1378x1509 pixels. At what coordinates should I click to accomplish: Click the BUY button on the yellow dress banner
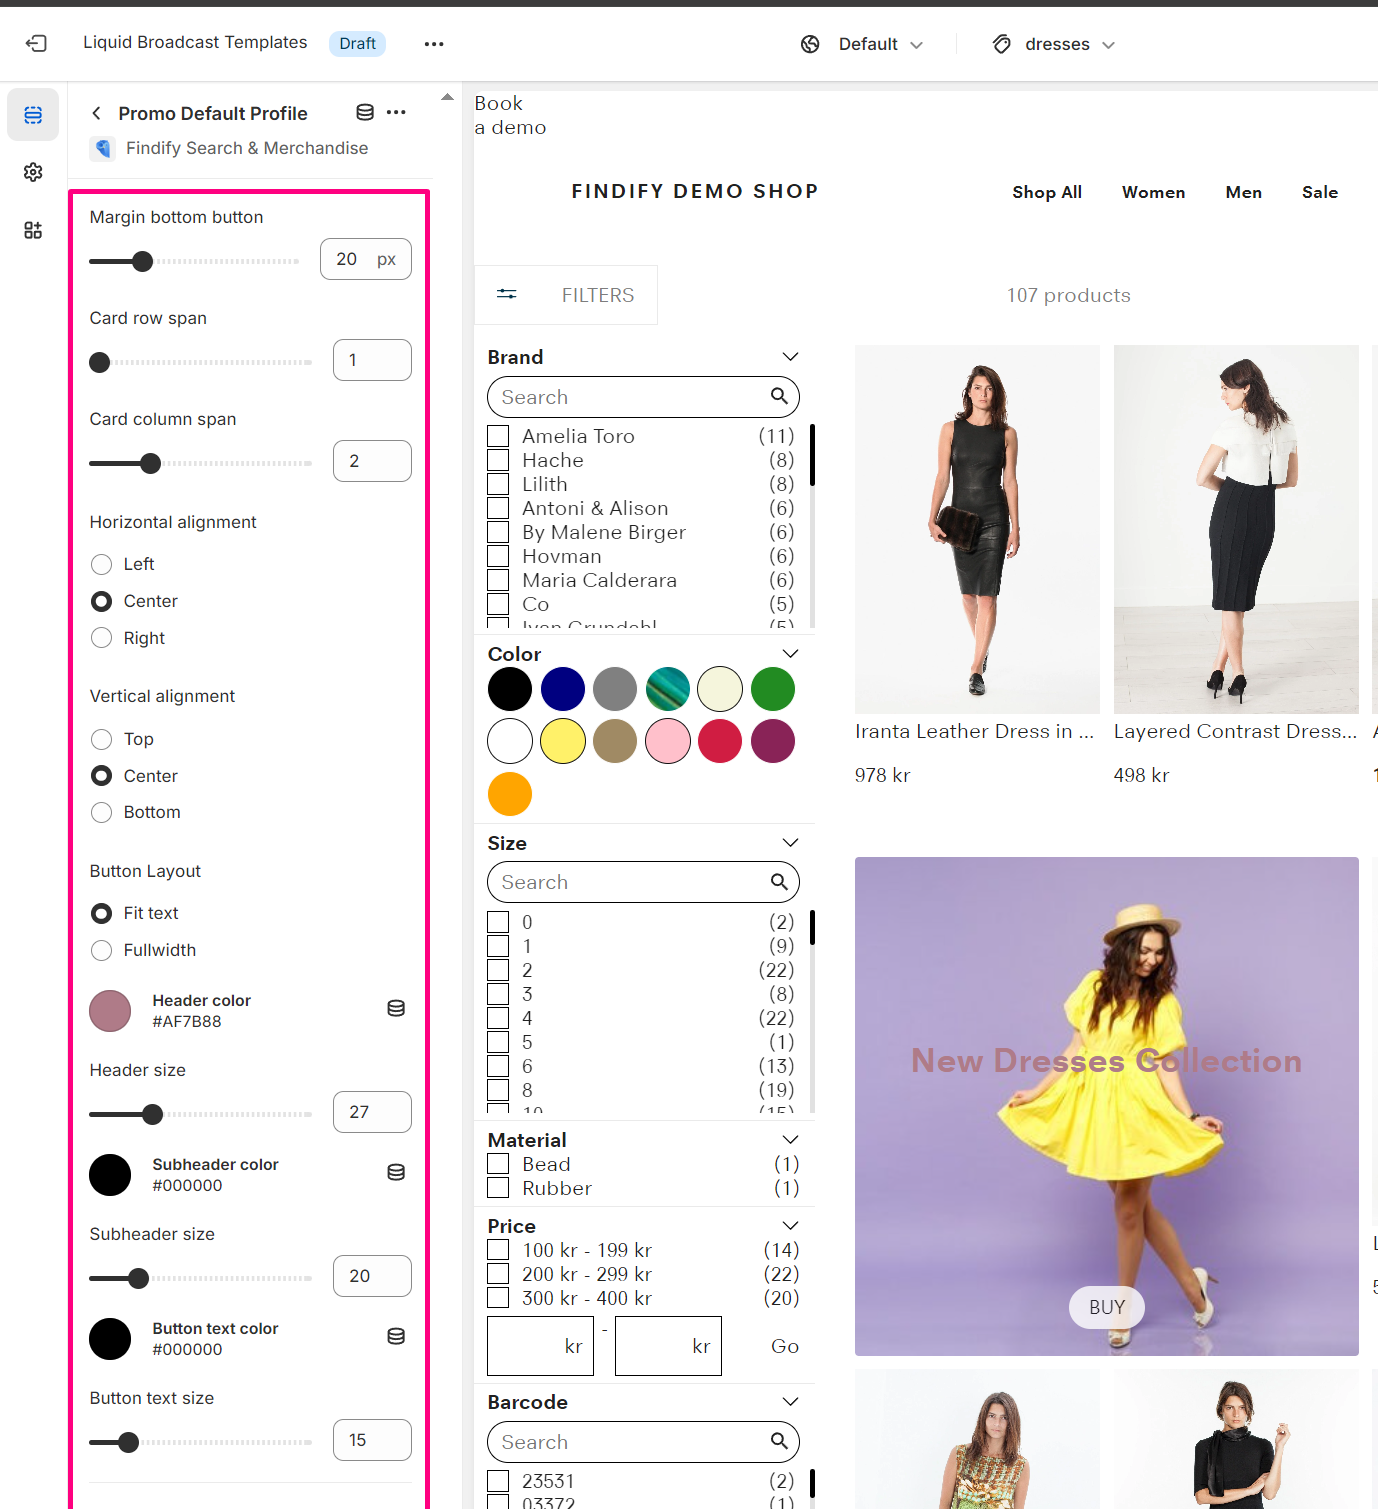[x=1106, y=1307]
